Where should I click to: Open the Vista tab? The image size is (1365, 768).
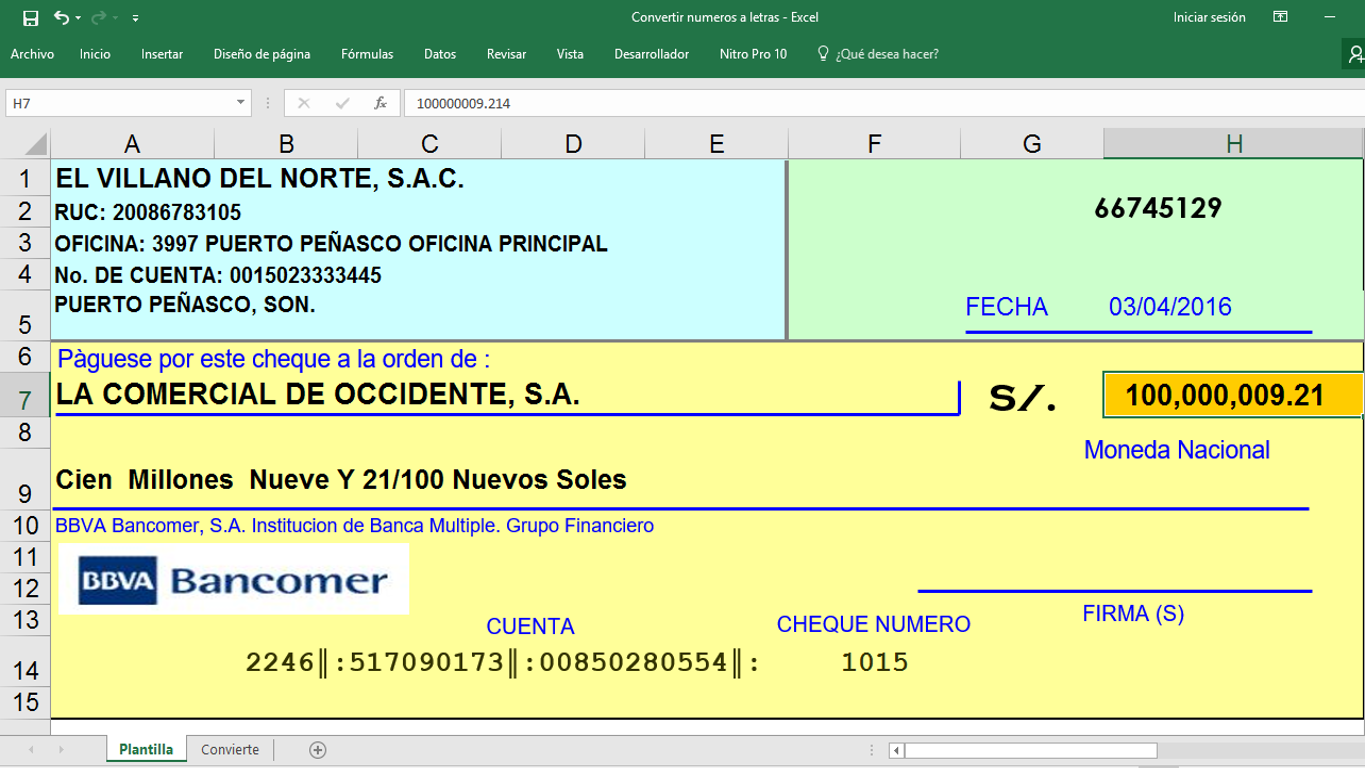pos(570,54)
